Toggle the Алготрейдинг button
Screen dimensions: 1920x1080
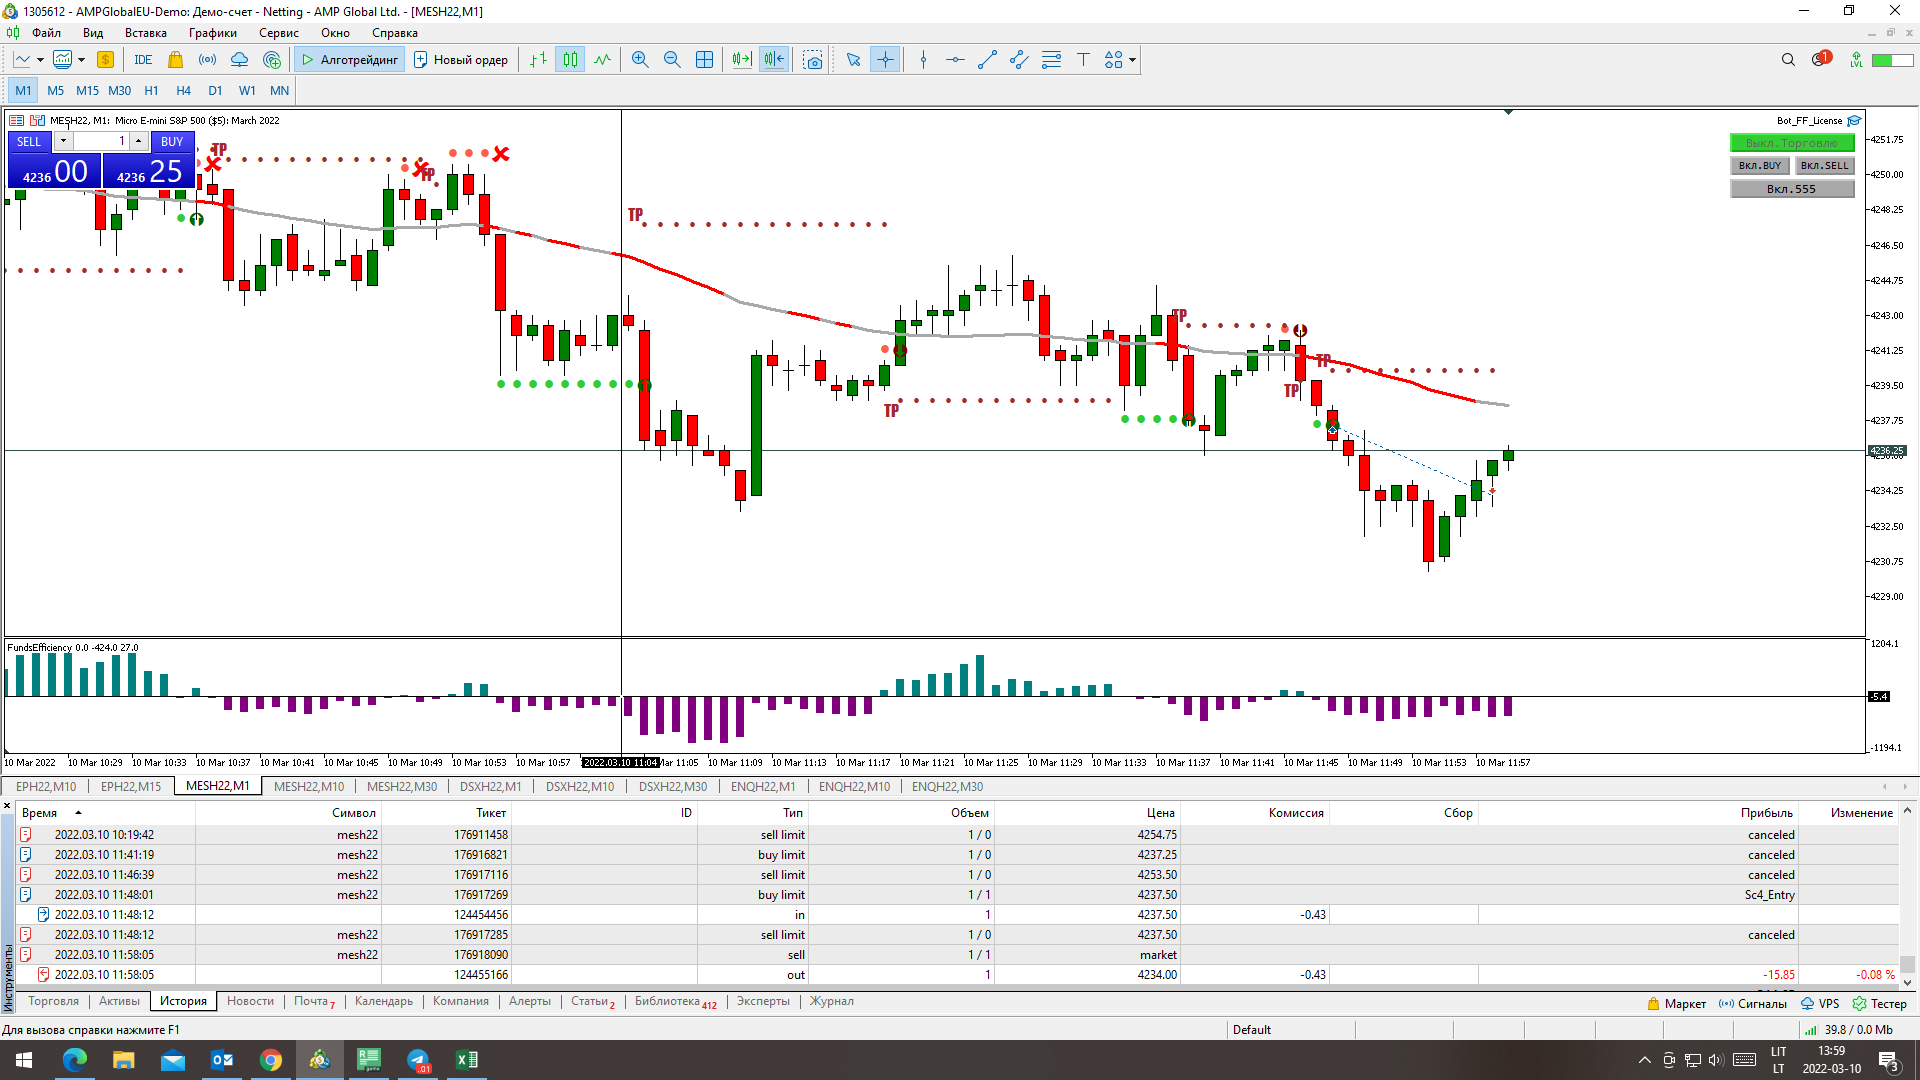350,60
